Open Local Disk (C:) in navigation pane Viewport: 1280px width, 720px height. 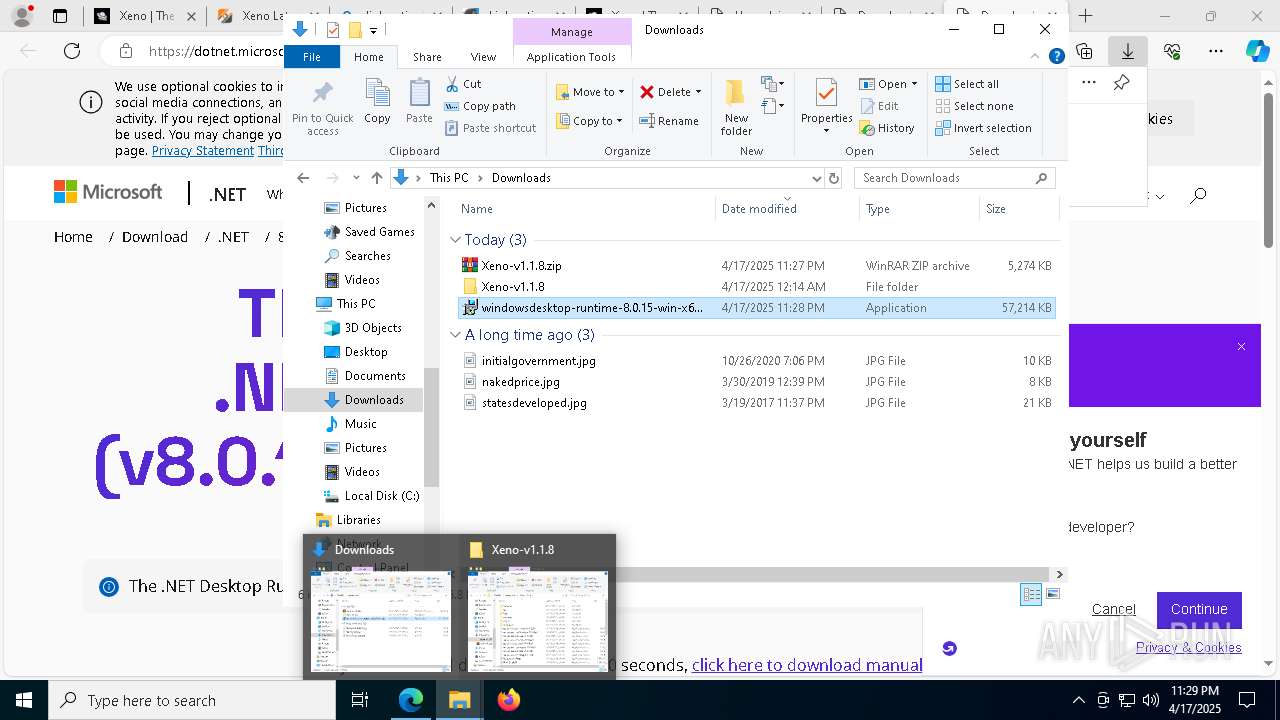click(381, 496)
